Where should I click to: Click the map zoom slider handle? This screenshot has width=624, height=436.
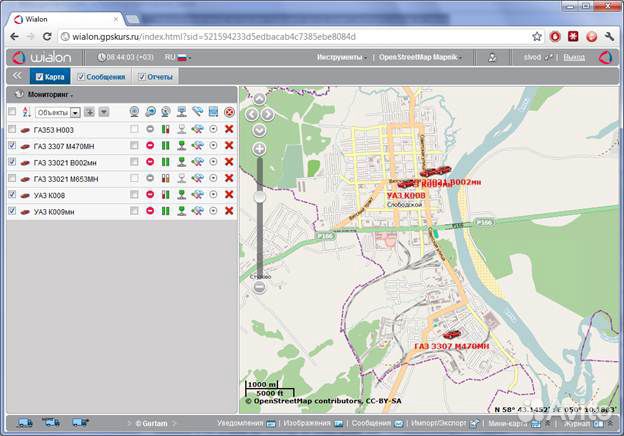[x=259, y=198]
